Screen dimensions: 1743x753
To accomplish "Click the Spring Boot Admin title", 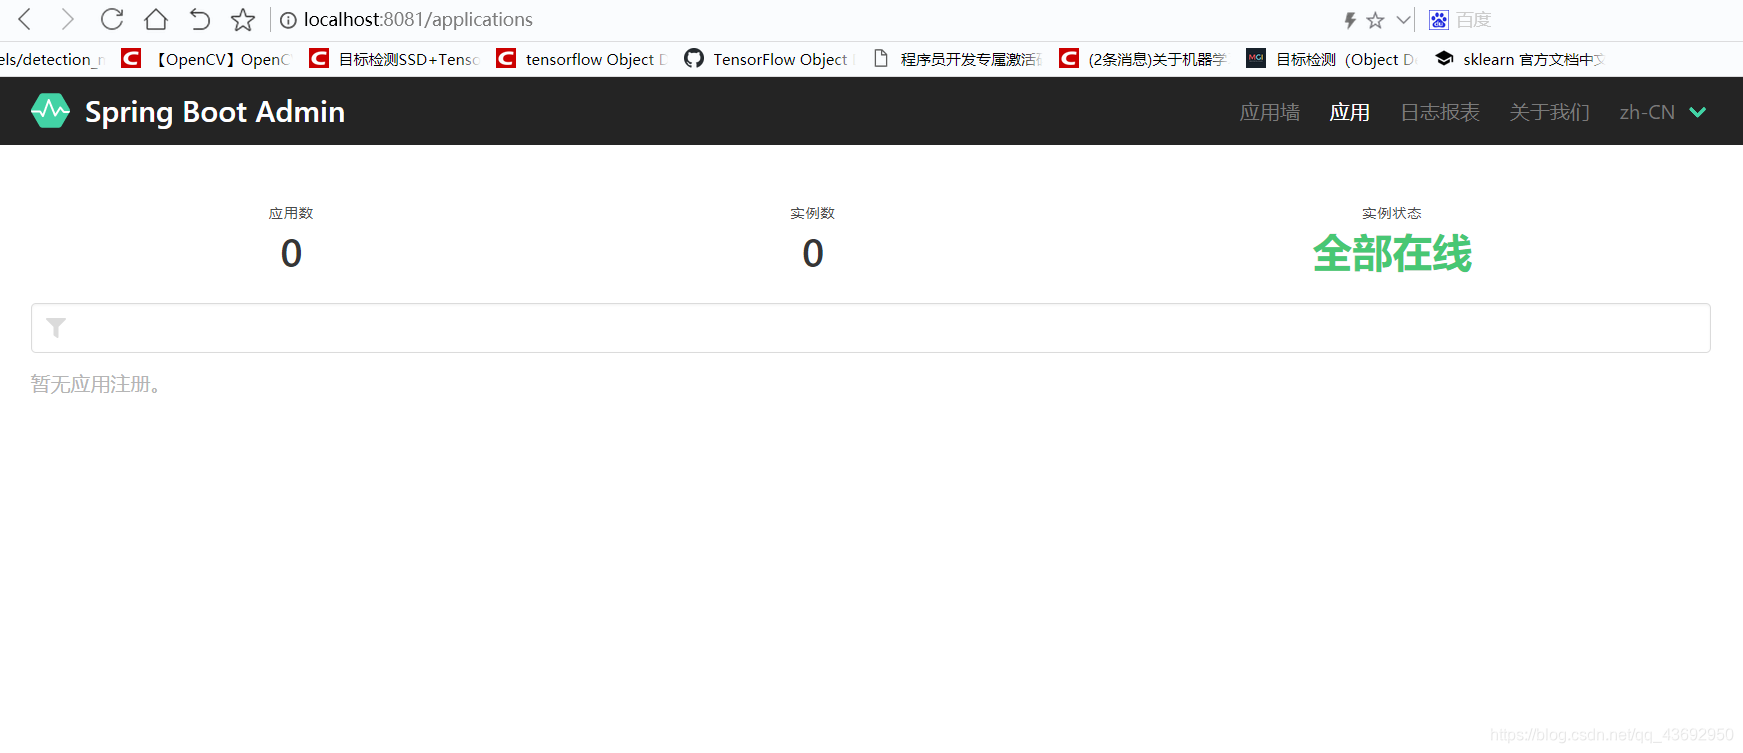I will click(215, 112).
